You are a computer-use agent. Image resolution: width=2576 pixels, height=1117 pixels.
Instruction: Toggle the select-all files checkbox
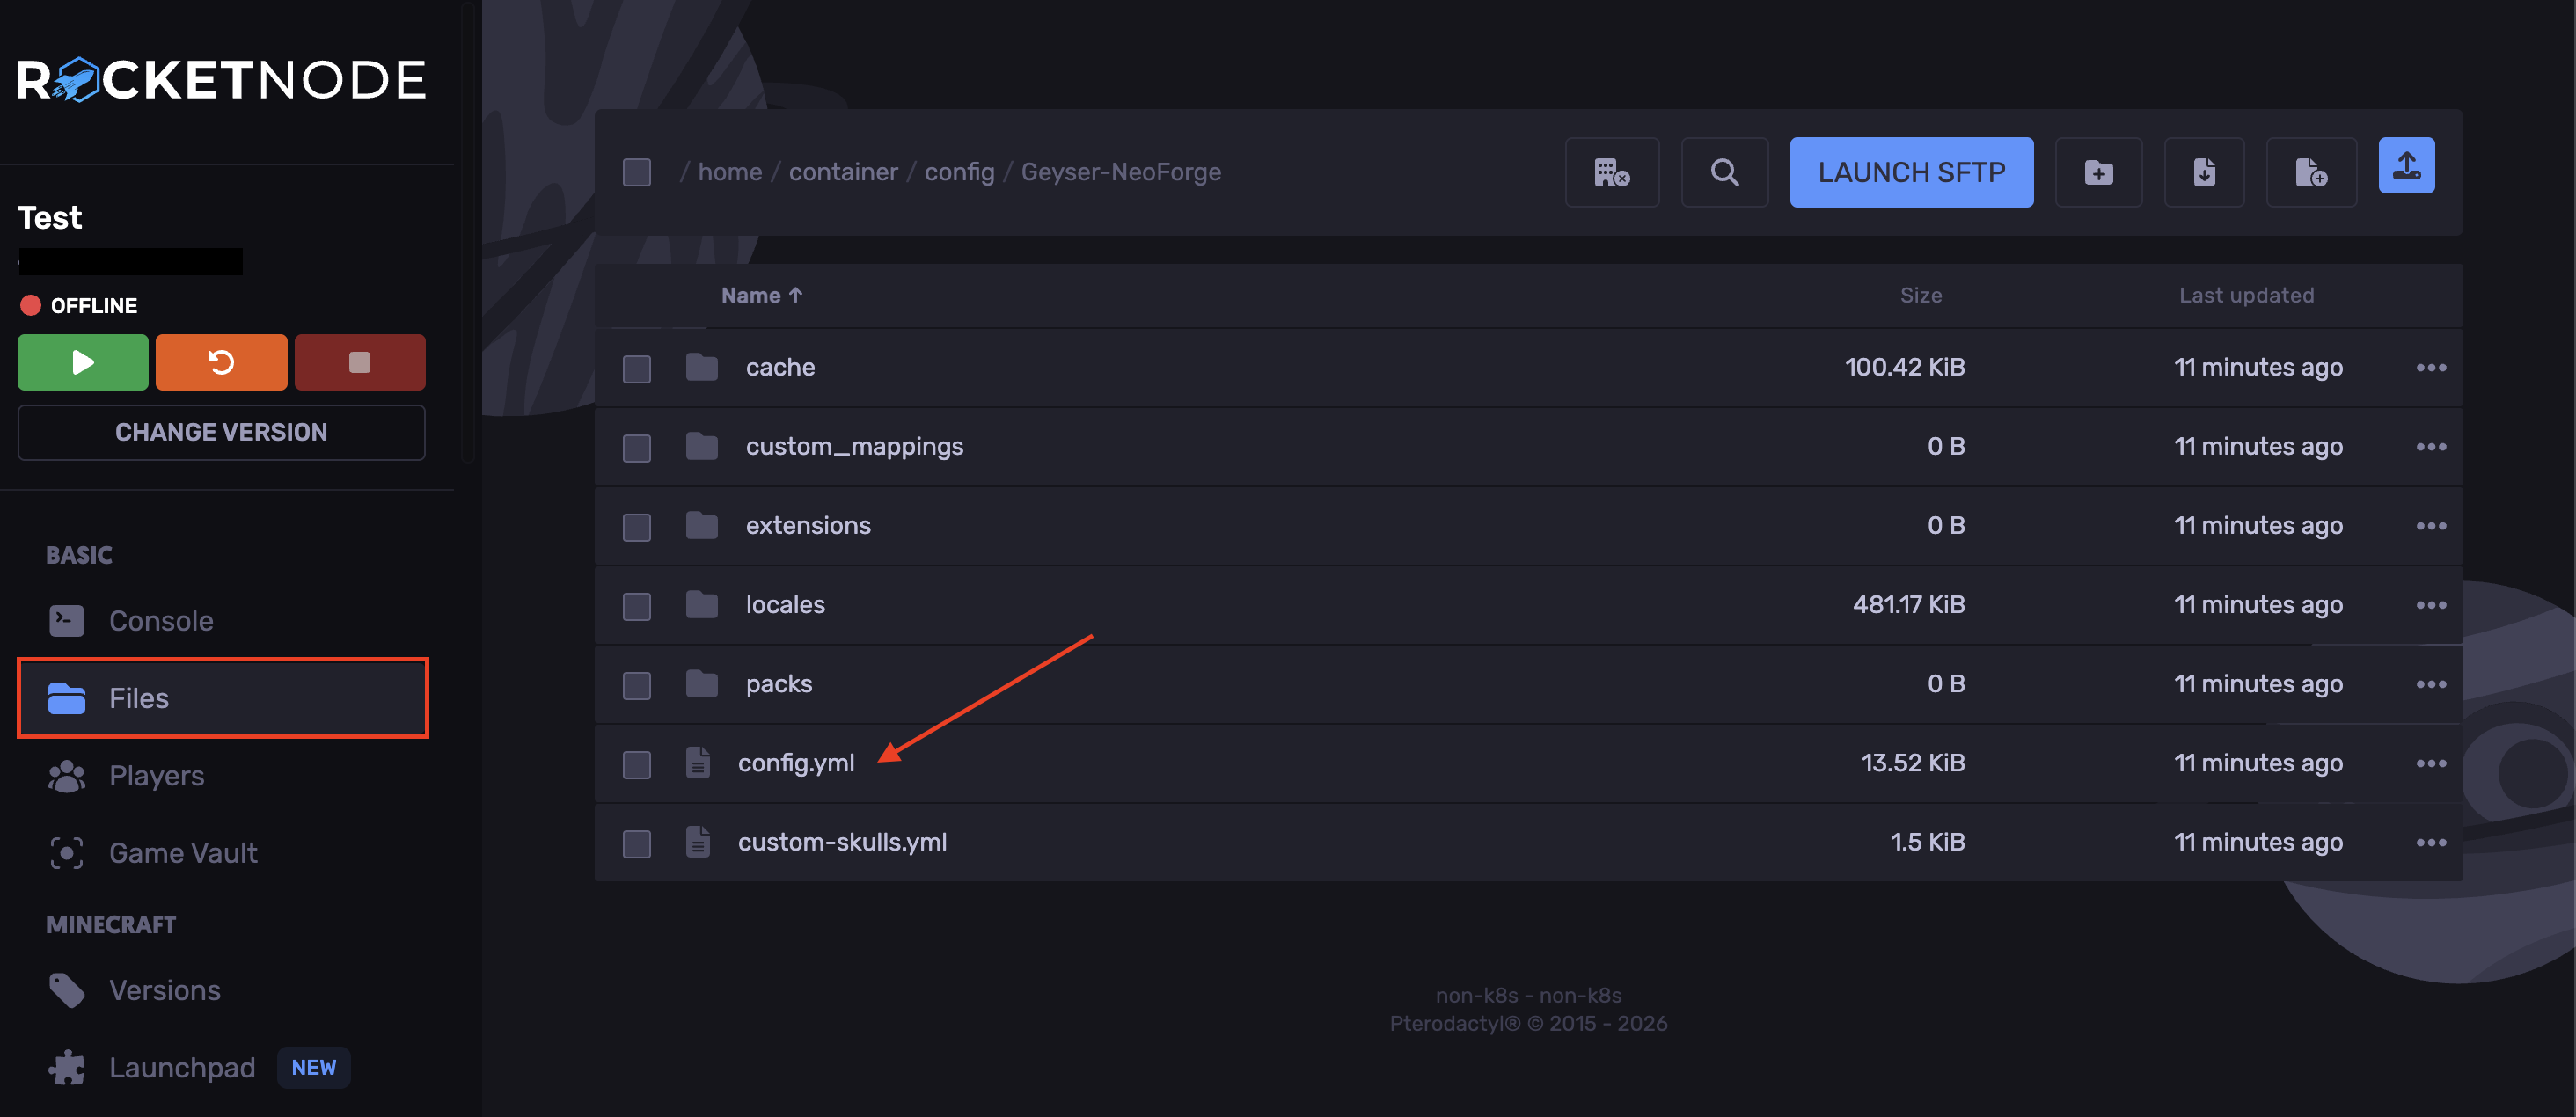point(637,172)
